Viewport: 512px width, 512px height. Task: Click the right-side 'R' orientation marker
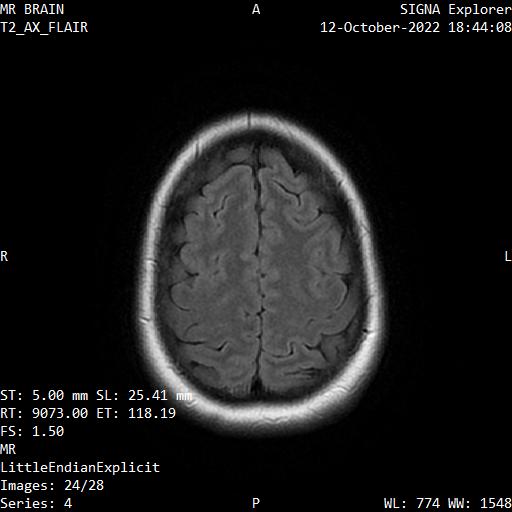click(x=4, y=256)
